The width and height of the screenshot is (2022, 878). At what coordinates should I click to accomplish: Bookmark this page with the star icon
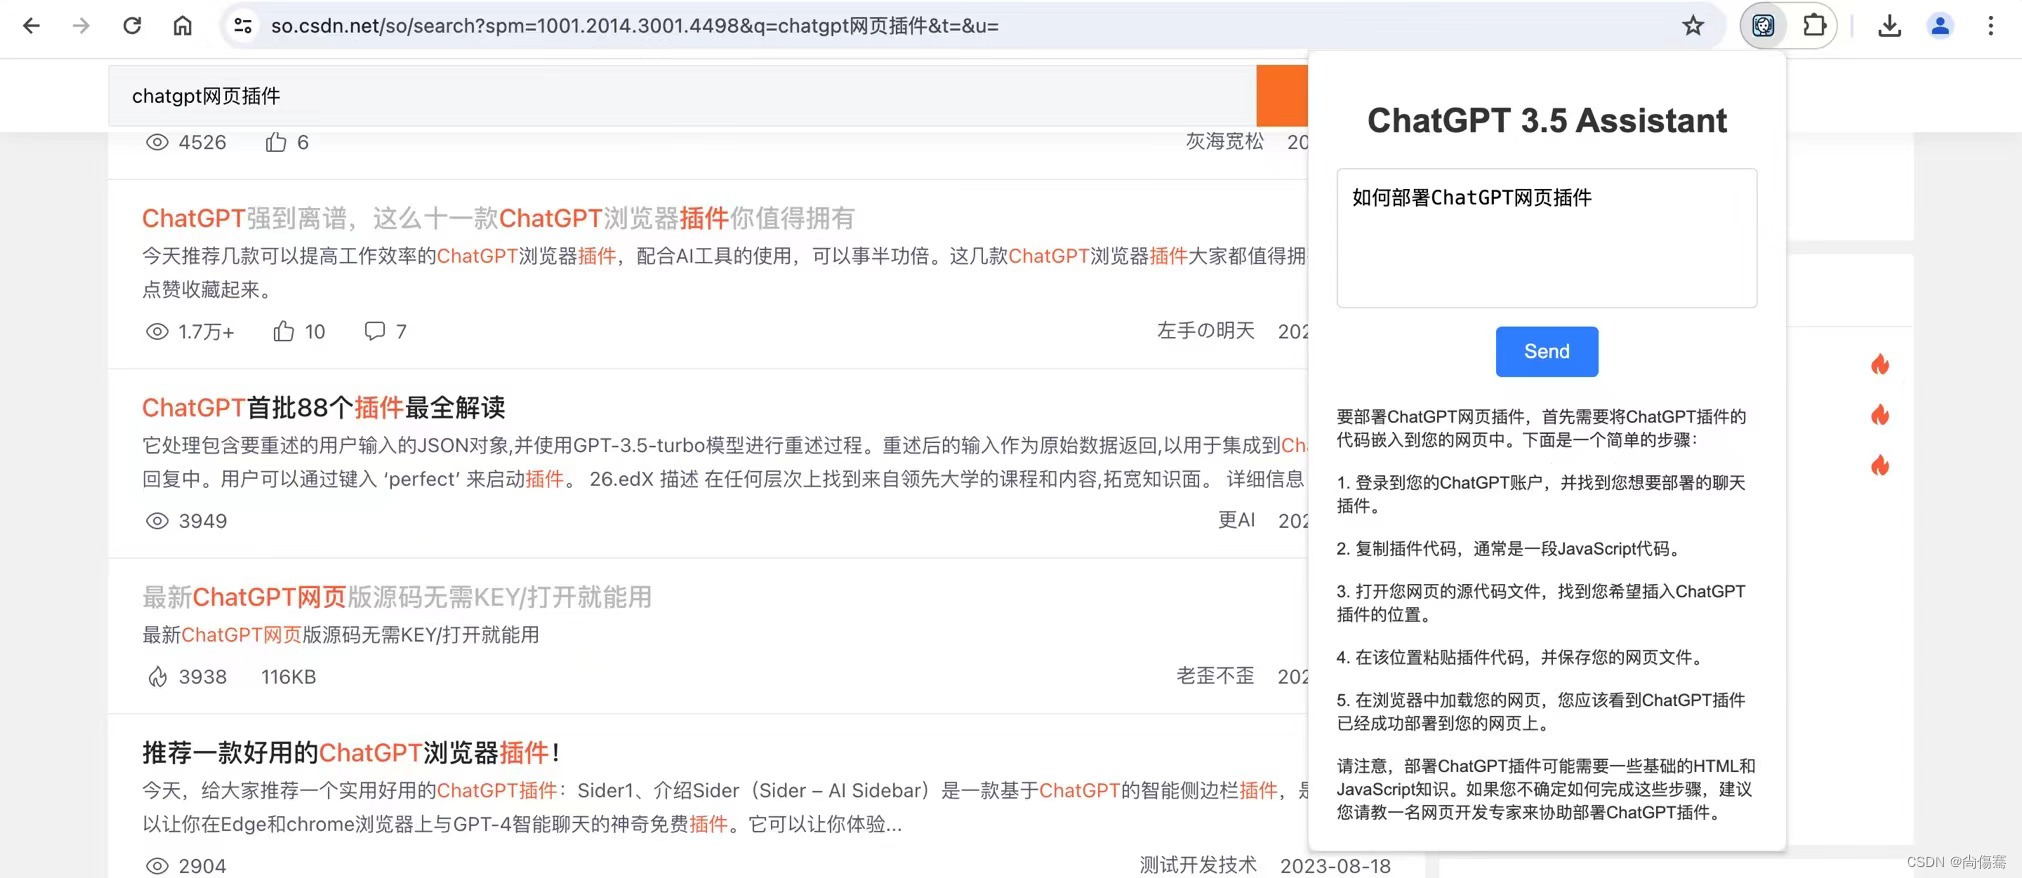point(1693,26)
